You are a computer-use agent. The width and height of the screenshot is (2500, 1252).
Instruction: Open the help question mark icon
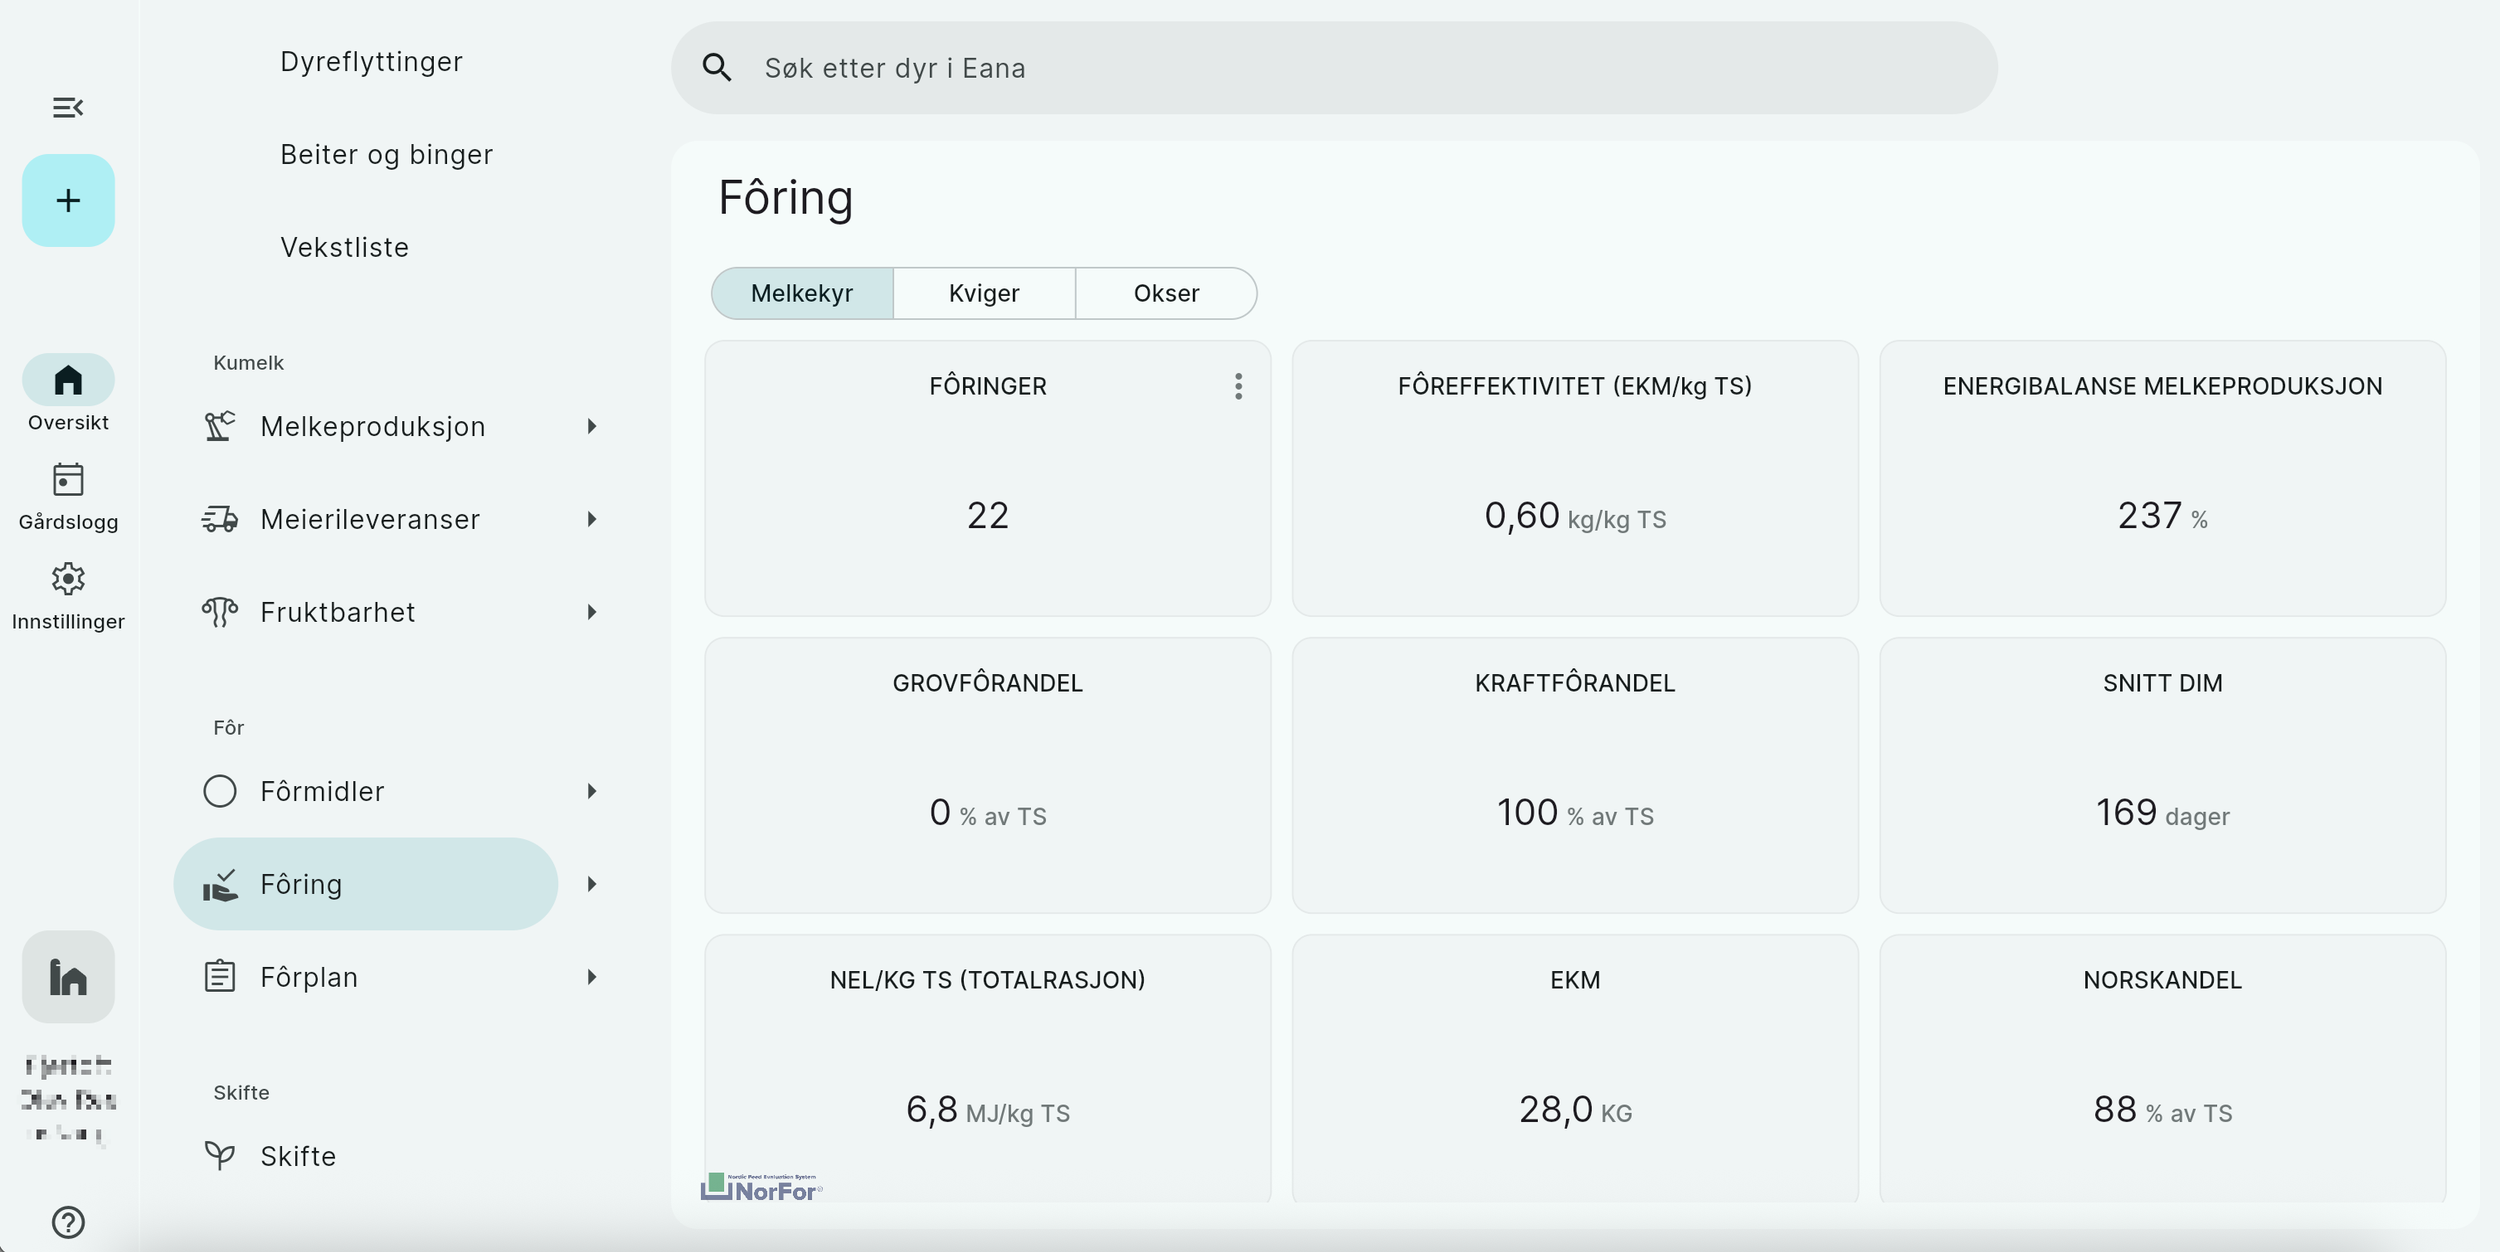(68, 1222)
